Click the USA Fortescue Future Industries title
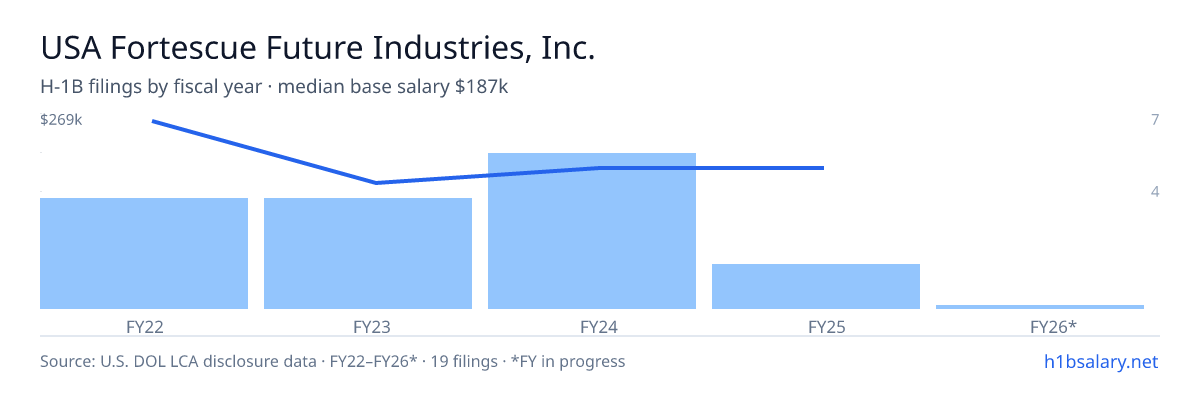The width and height of the screenshot is (1200, 400). (x=318, y=48)
